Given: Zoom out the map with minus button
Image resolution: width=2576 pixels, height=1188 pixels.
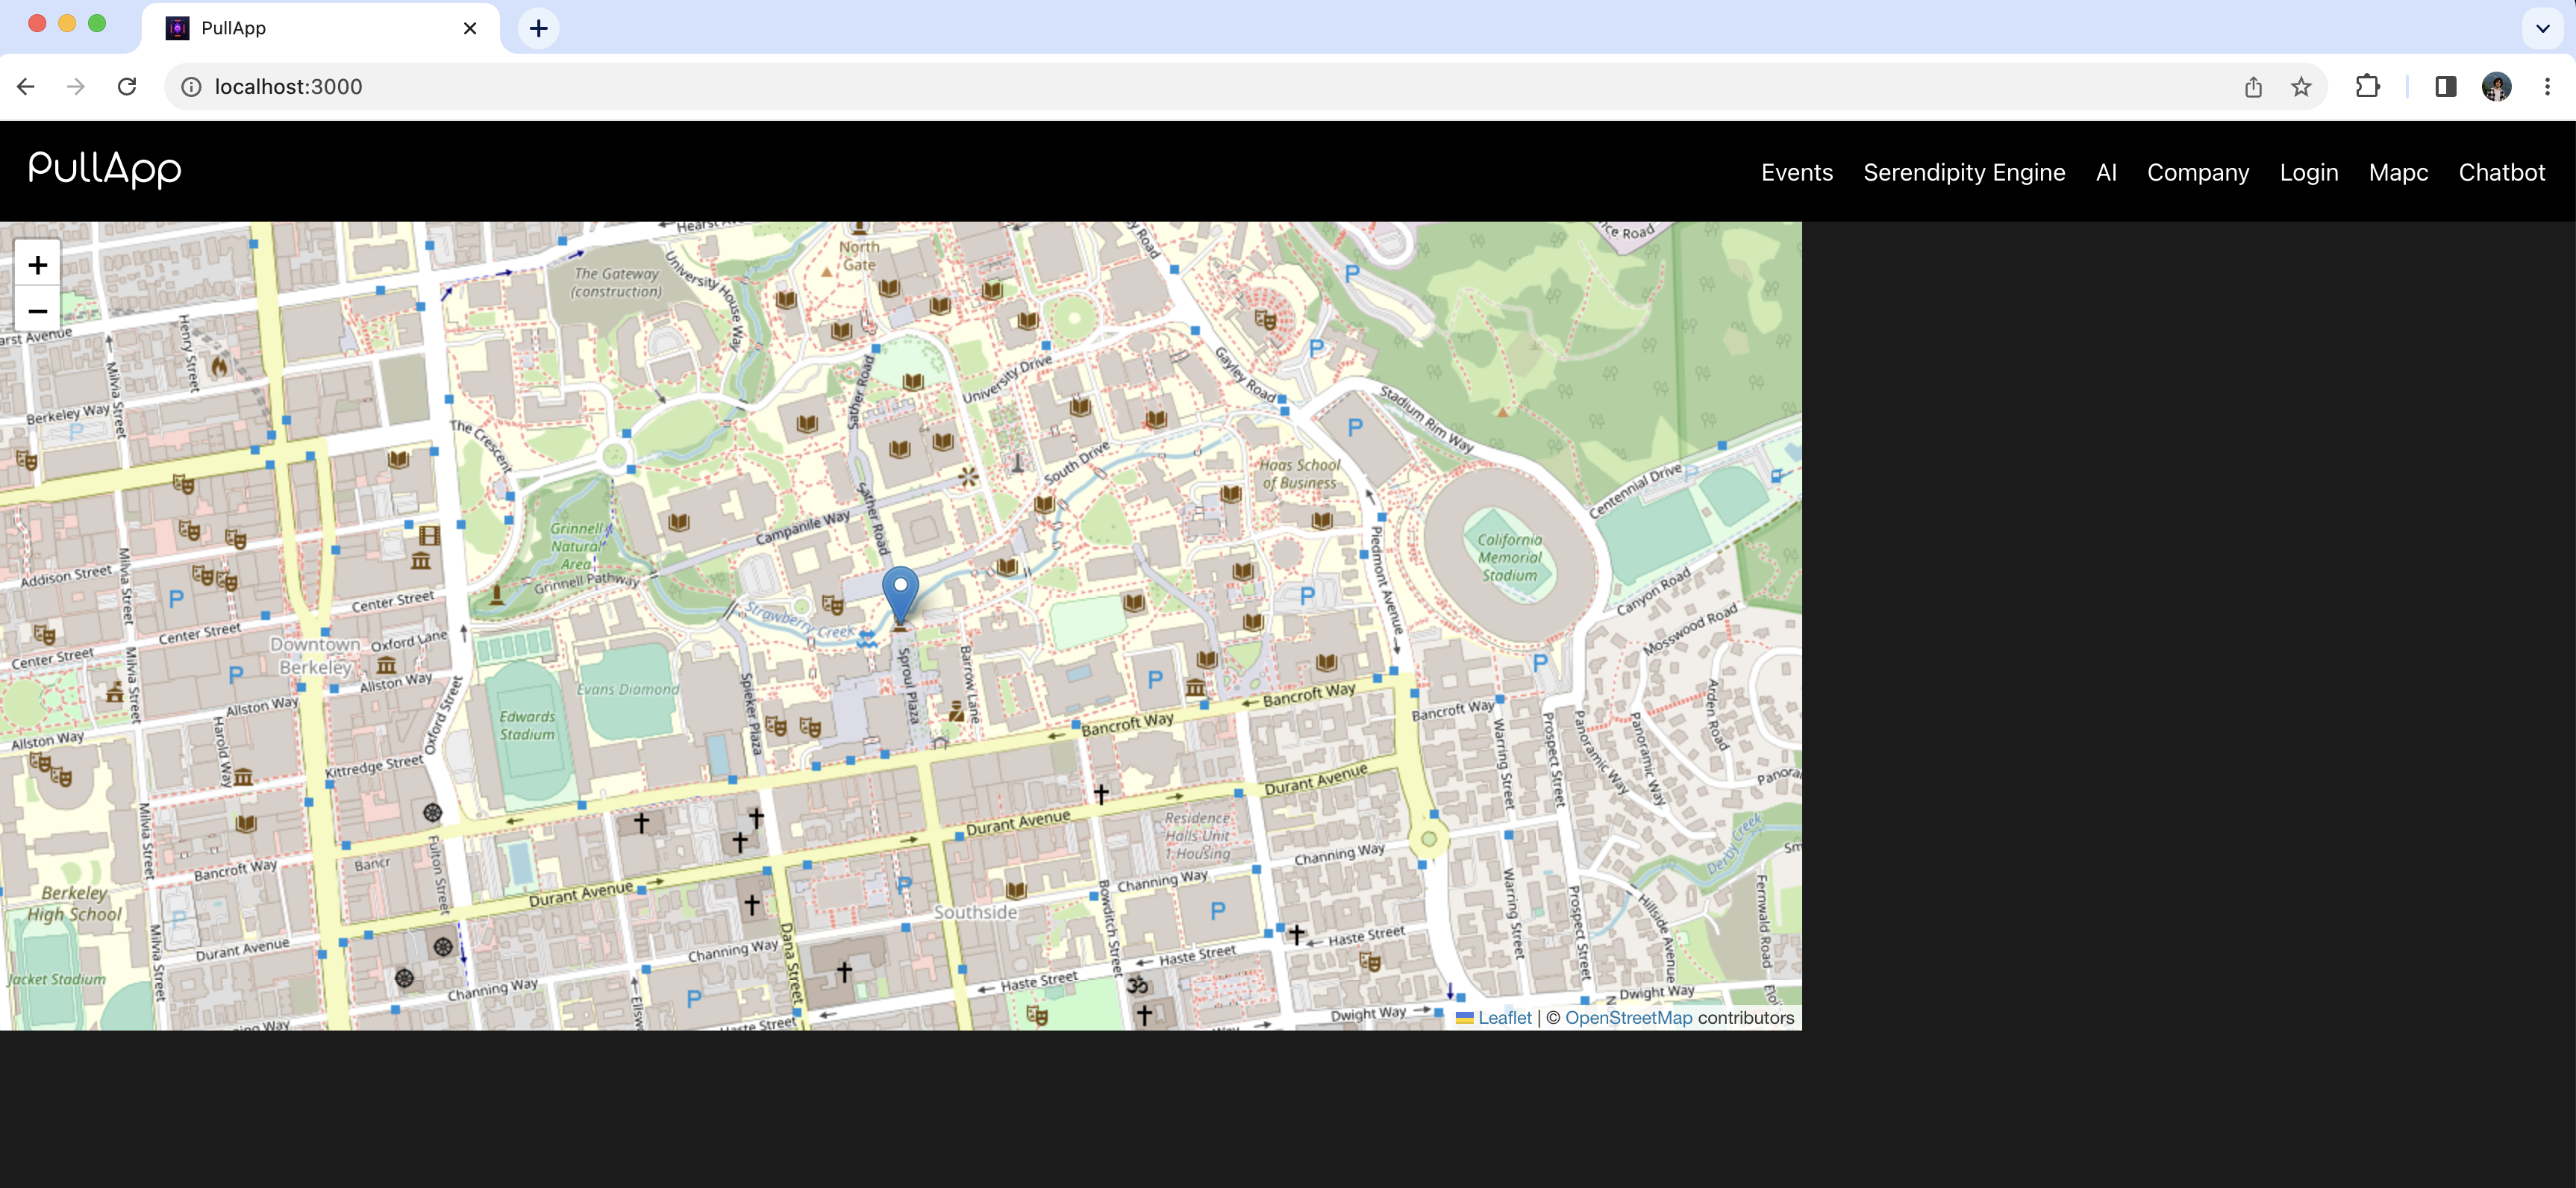Looking at the screenshot, I should 38,311.
